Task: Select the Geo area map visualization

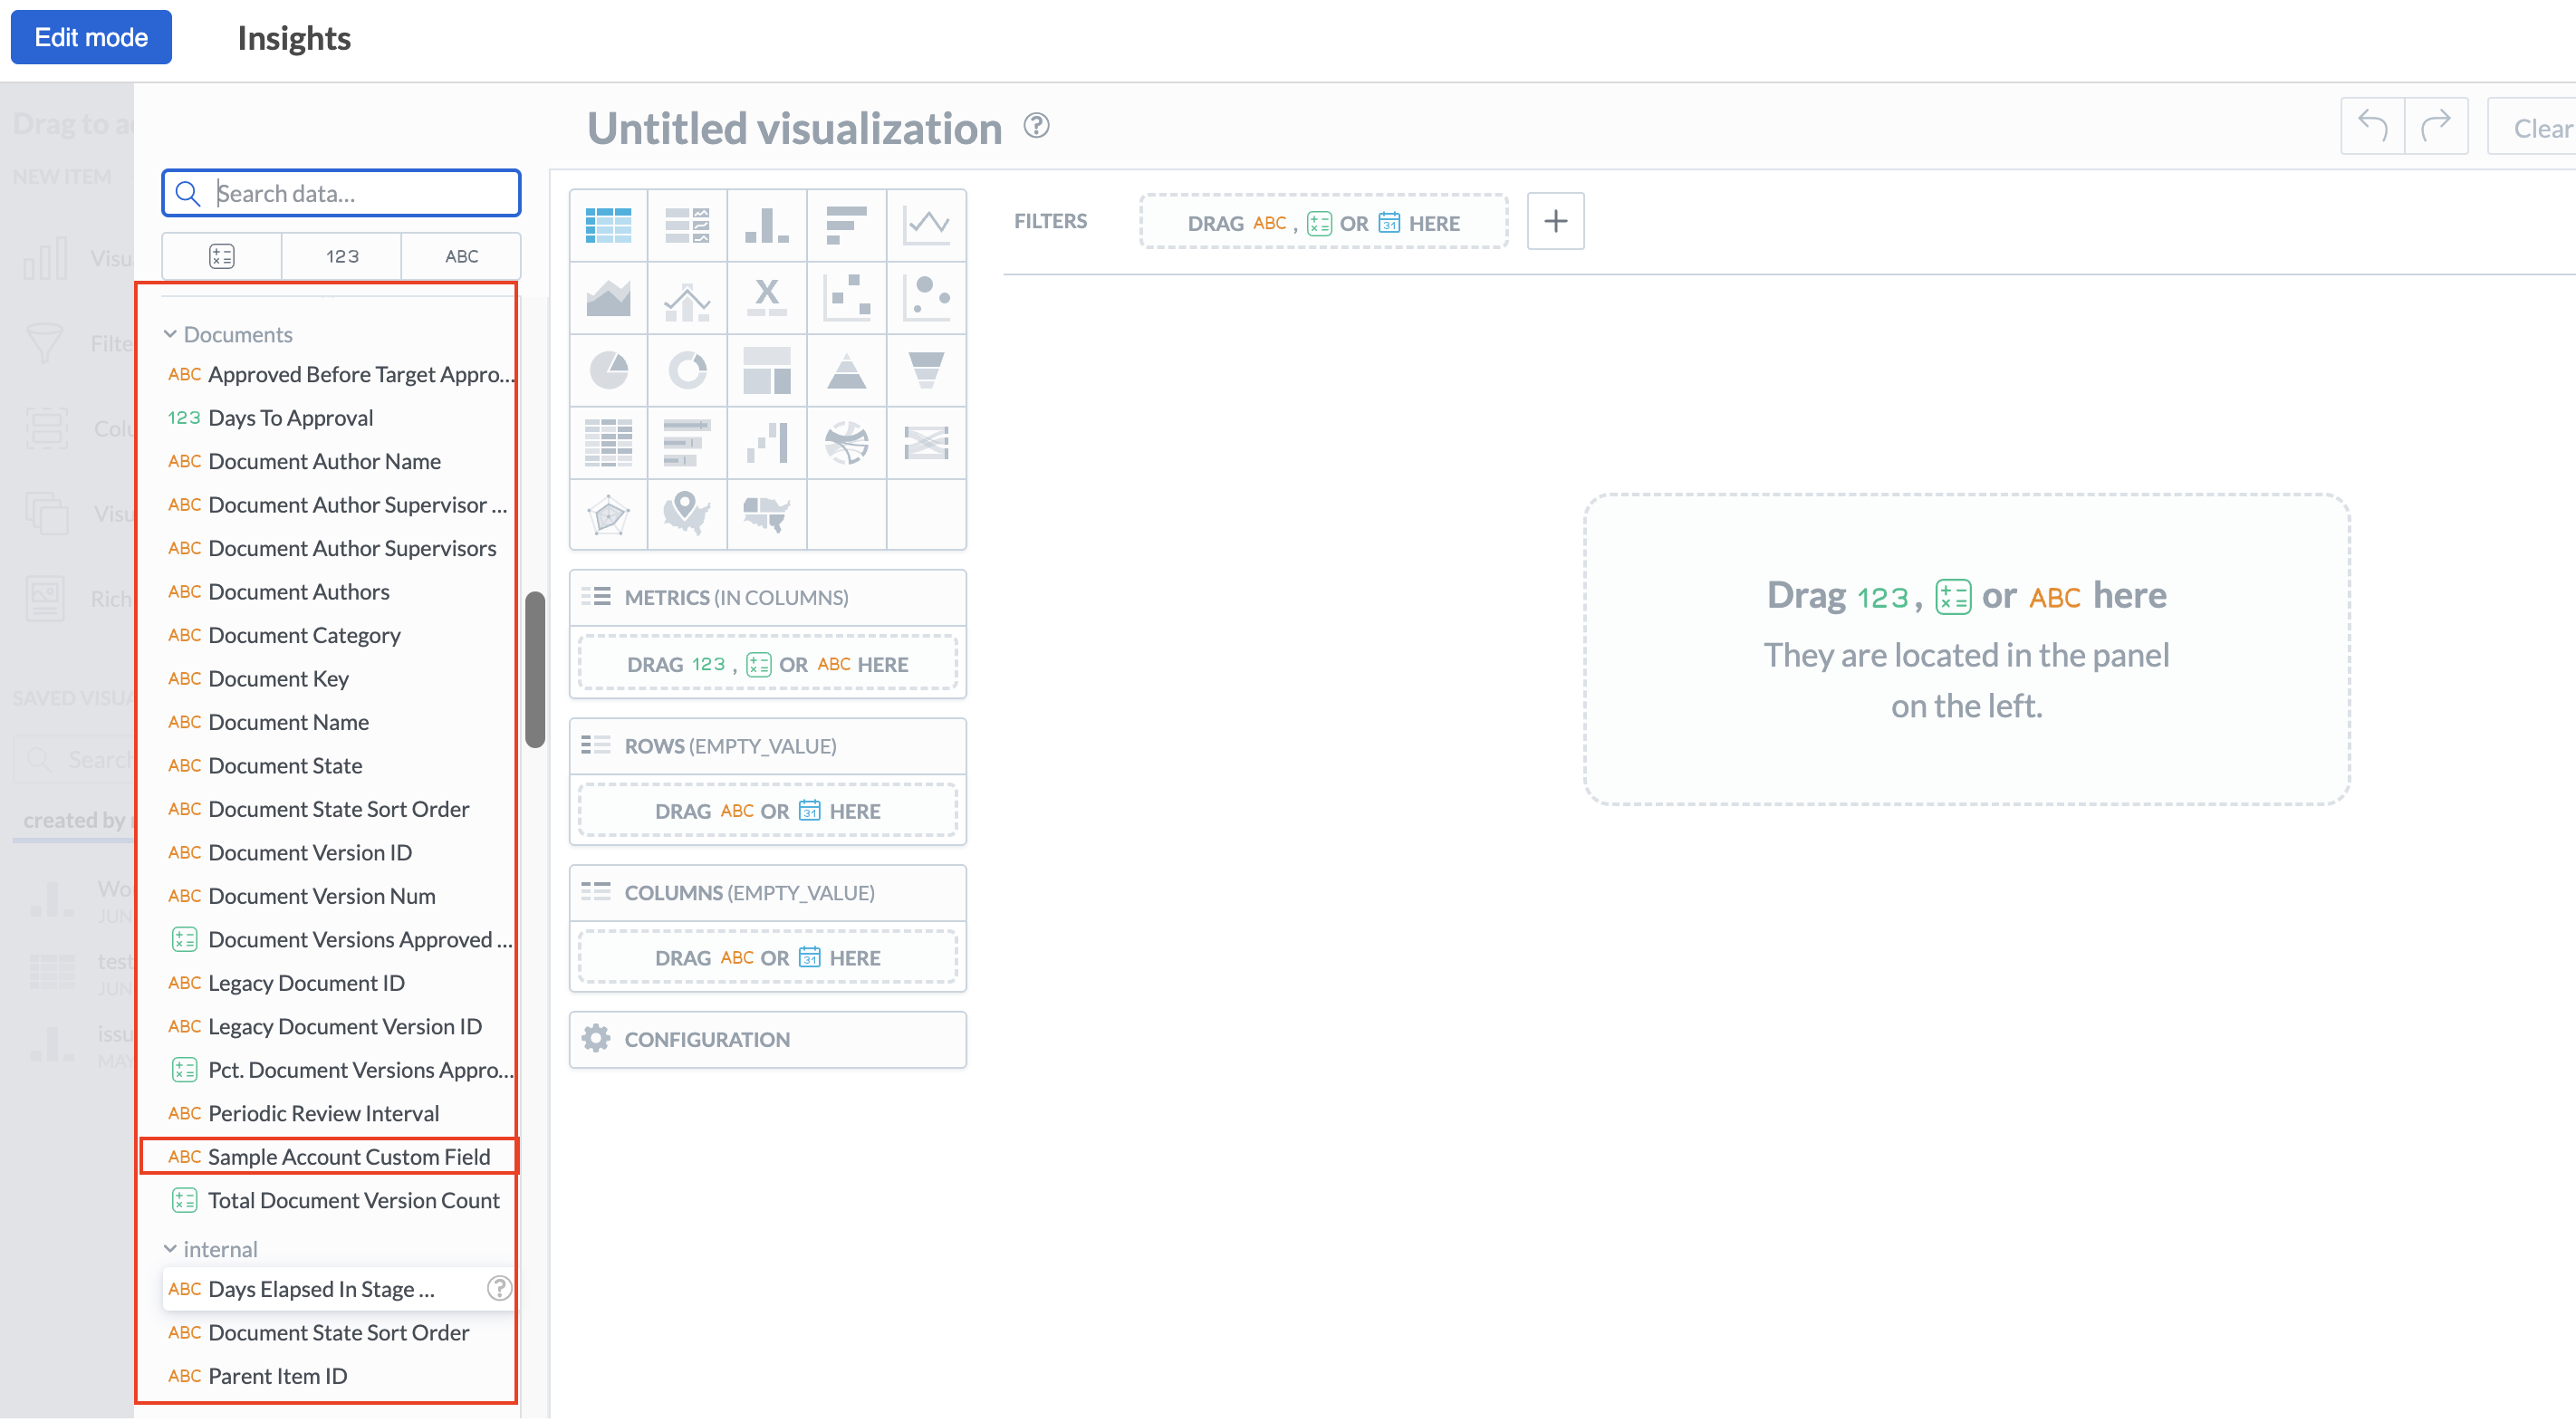Action: [x=767, y=514]
